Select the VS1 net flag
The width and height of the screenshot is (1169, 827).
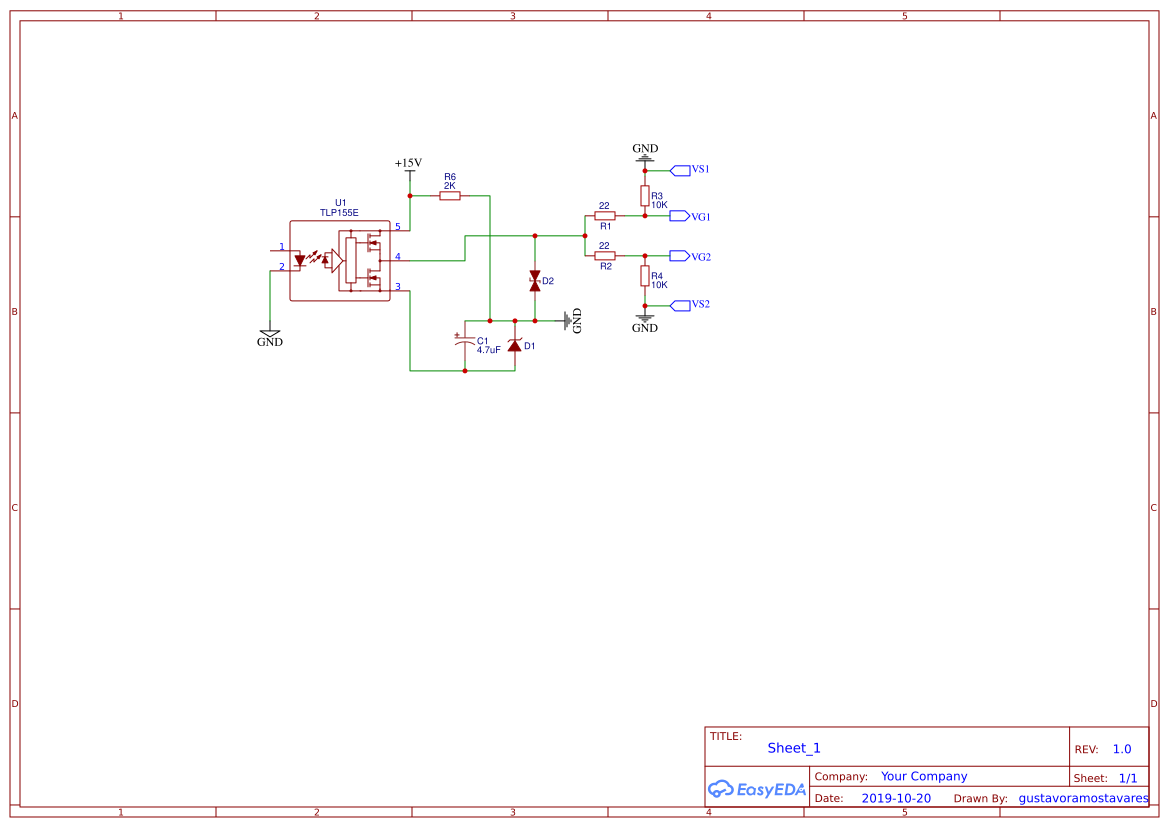pyautogui.click(x=685, y=170)
